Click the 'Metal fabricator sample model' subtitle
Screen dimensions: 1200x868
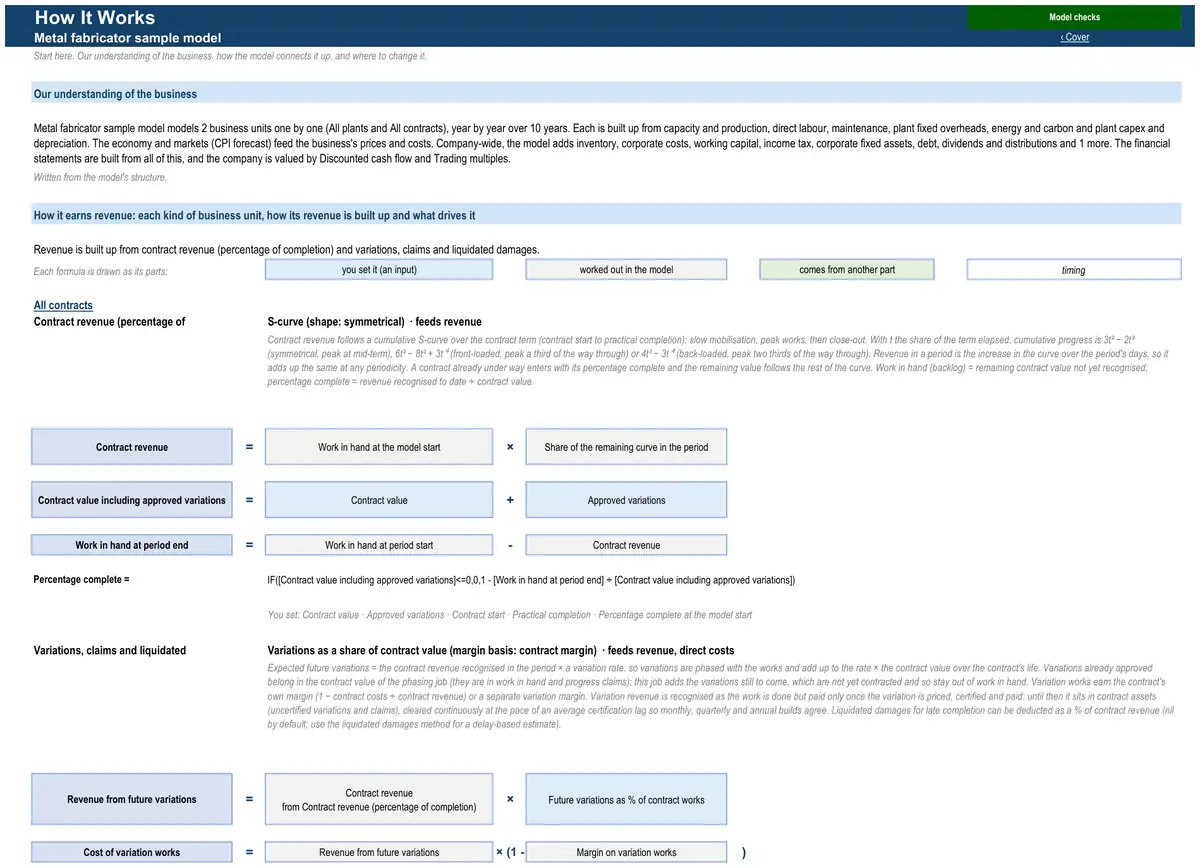click(128, 38)
